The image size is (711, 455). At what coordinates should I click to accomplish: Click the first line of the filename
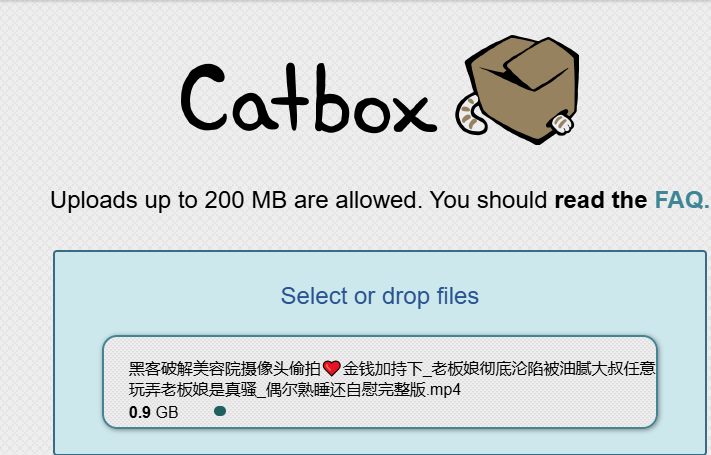click(x=392, y=368)
